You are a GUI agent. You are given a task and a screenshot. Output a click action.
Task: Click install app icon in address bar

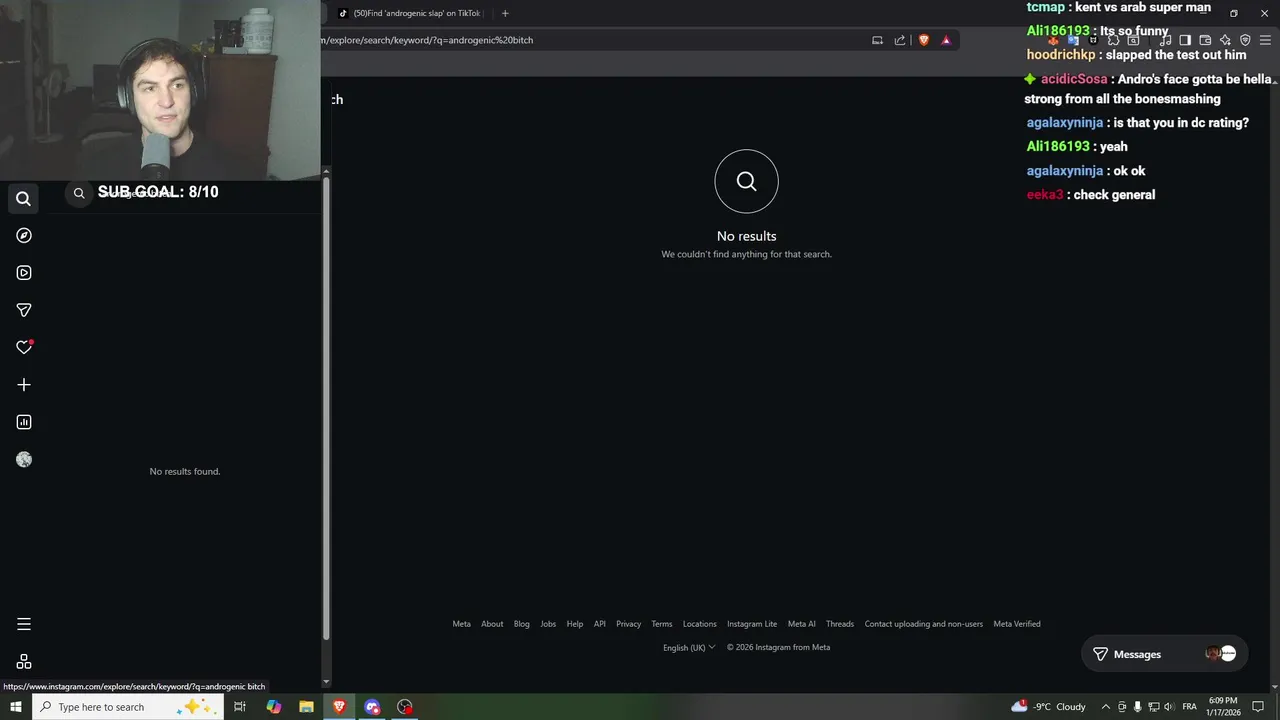(x=877, y=40)
